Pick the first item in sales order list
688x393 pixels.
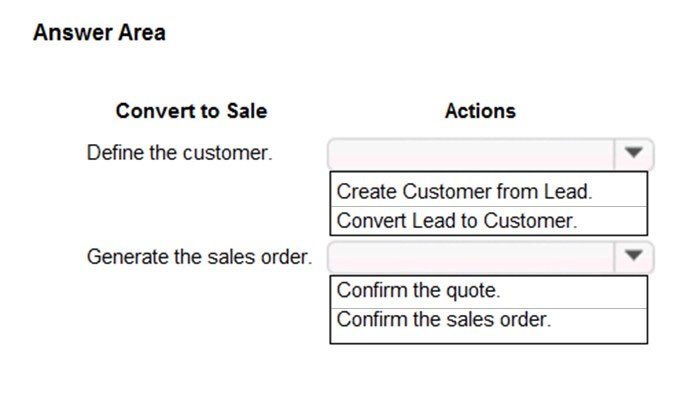(488, 292)
